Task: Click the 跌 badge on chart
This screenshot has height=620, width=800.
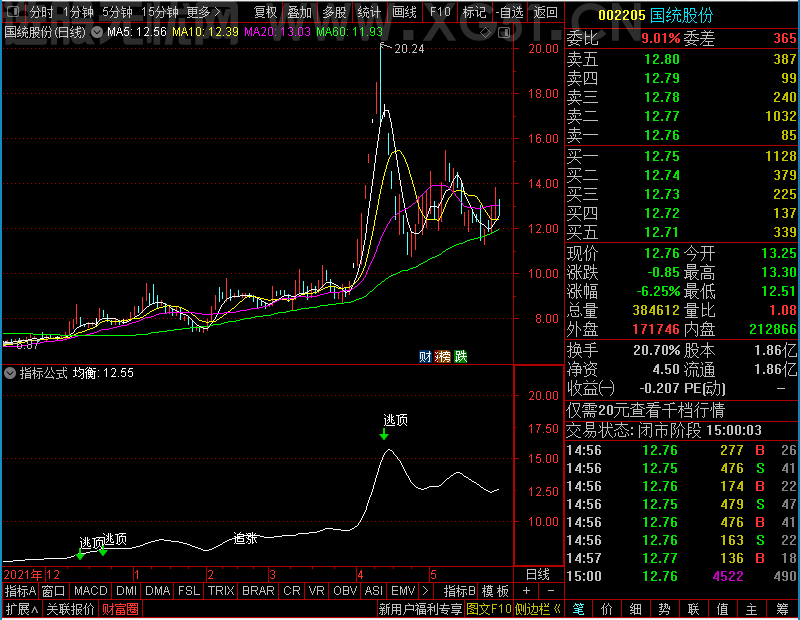Action: 461,356
